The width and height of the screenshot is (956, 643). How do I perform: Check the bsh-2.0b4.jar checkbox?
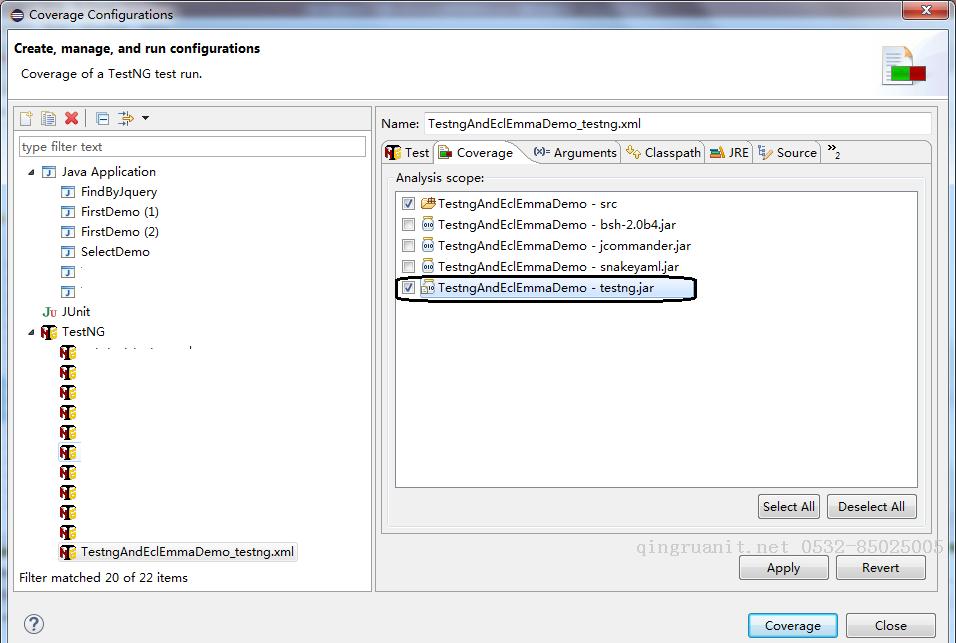pos(408,225)
